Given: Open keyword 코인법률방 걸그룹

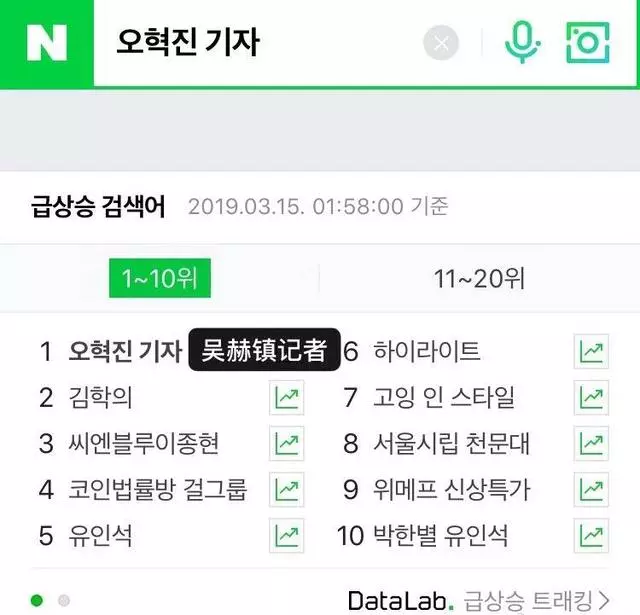Looking at the screenshot, I should pyautogui.click(x=158, y=489).
